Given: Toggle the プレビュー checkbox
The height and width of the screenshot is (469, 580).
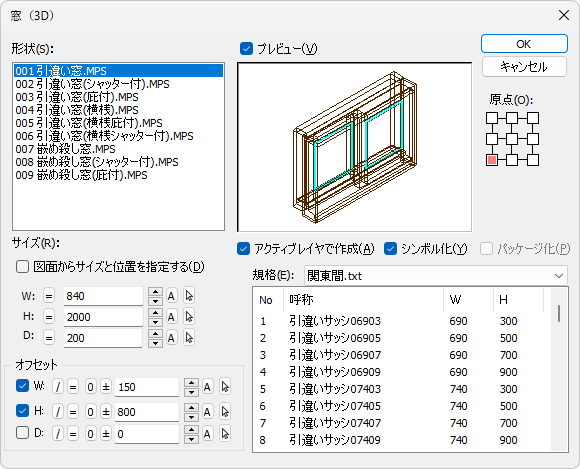Looking at the screenshot, I should (246, 48).
